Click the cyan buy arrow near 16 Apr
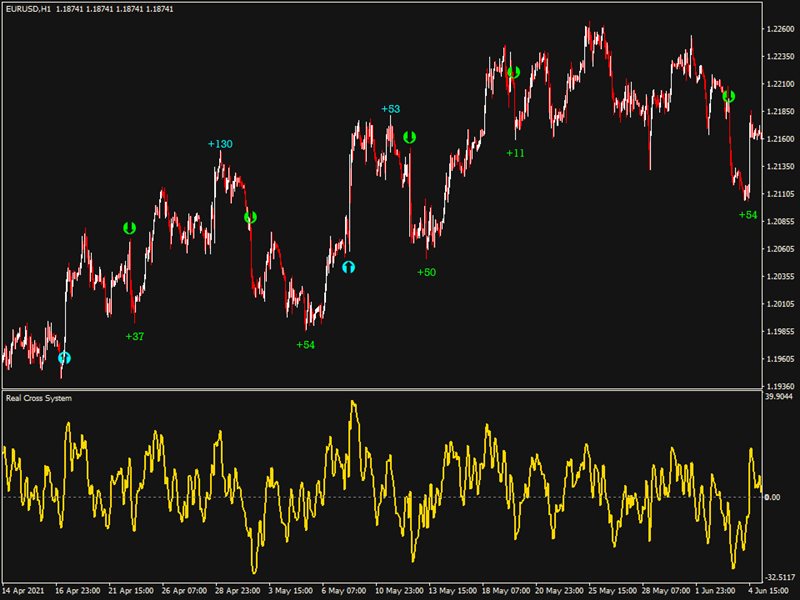 65,357
